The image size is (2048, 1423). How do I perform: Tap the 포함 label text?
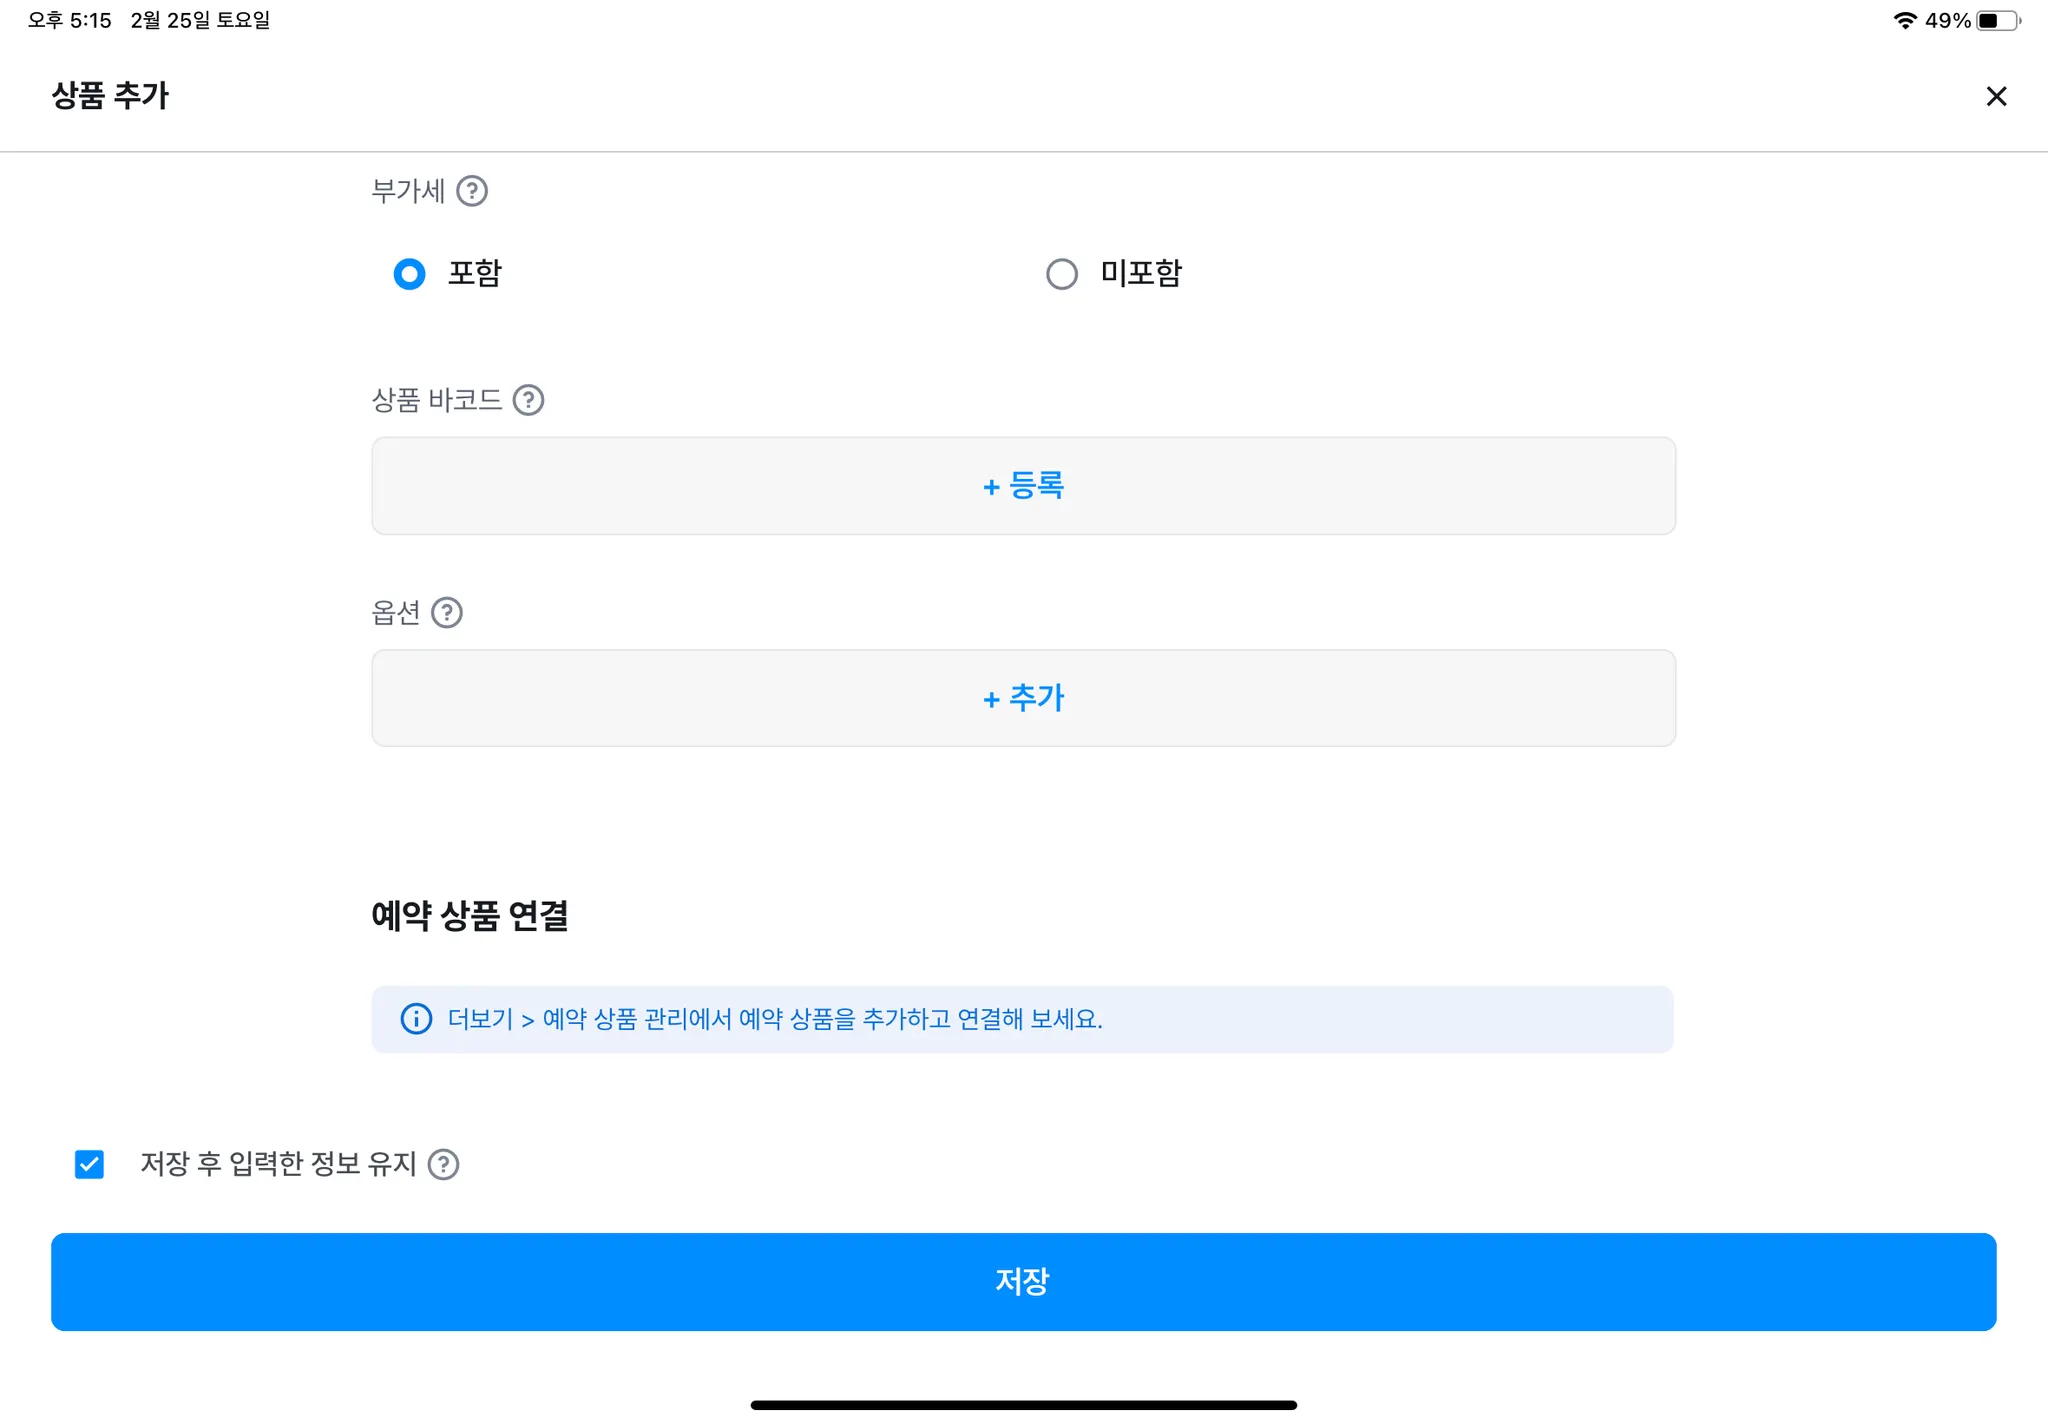point(475,273)
